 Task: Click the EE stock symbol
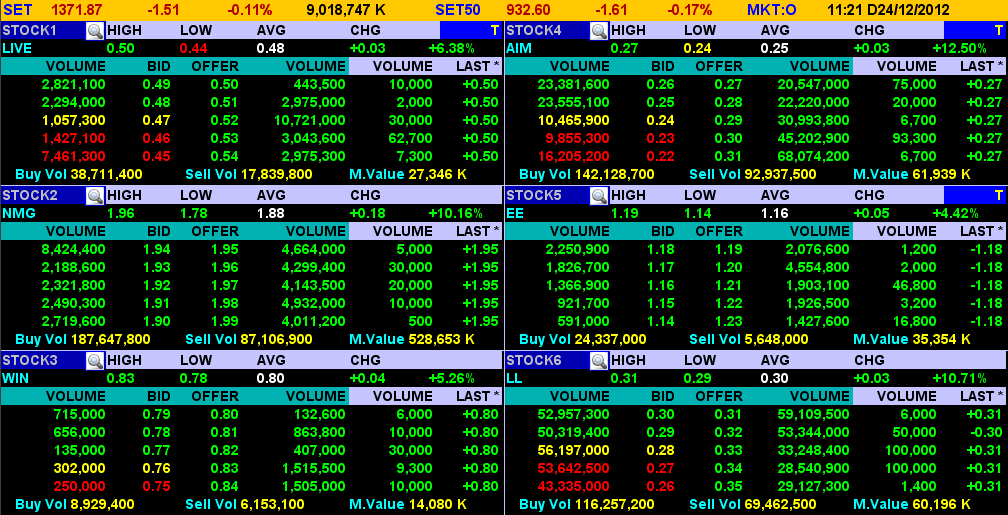(516, 213)
